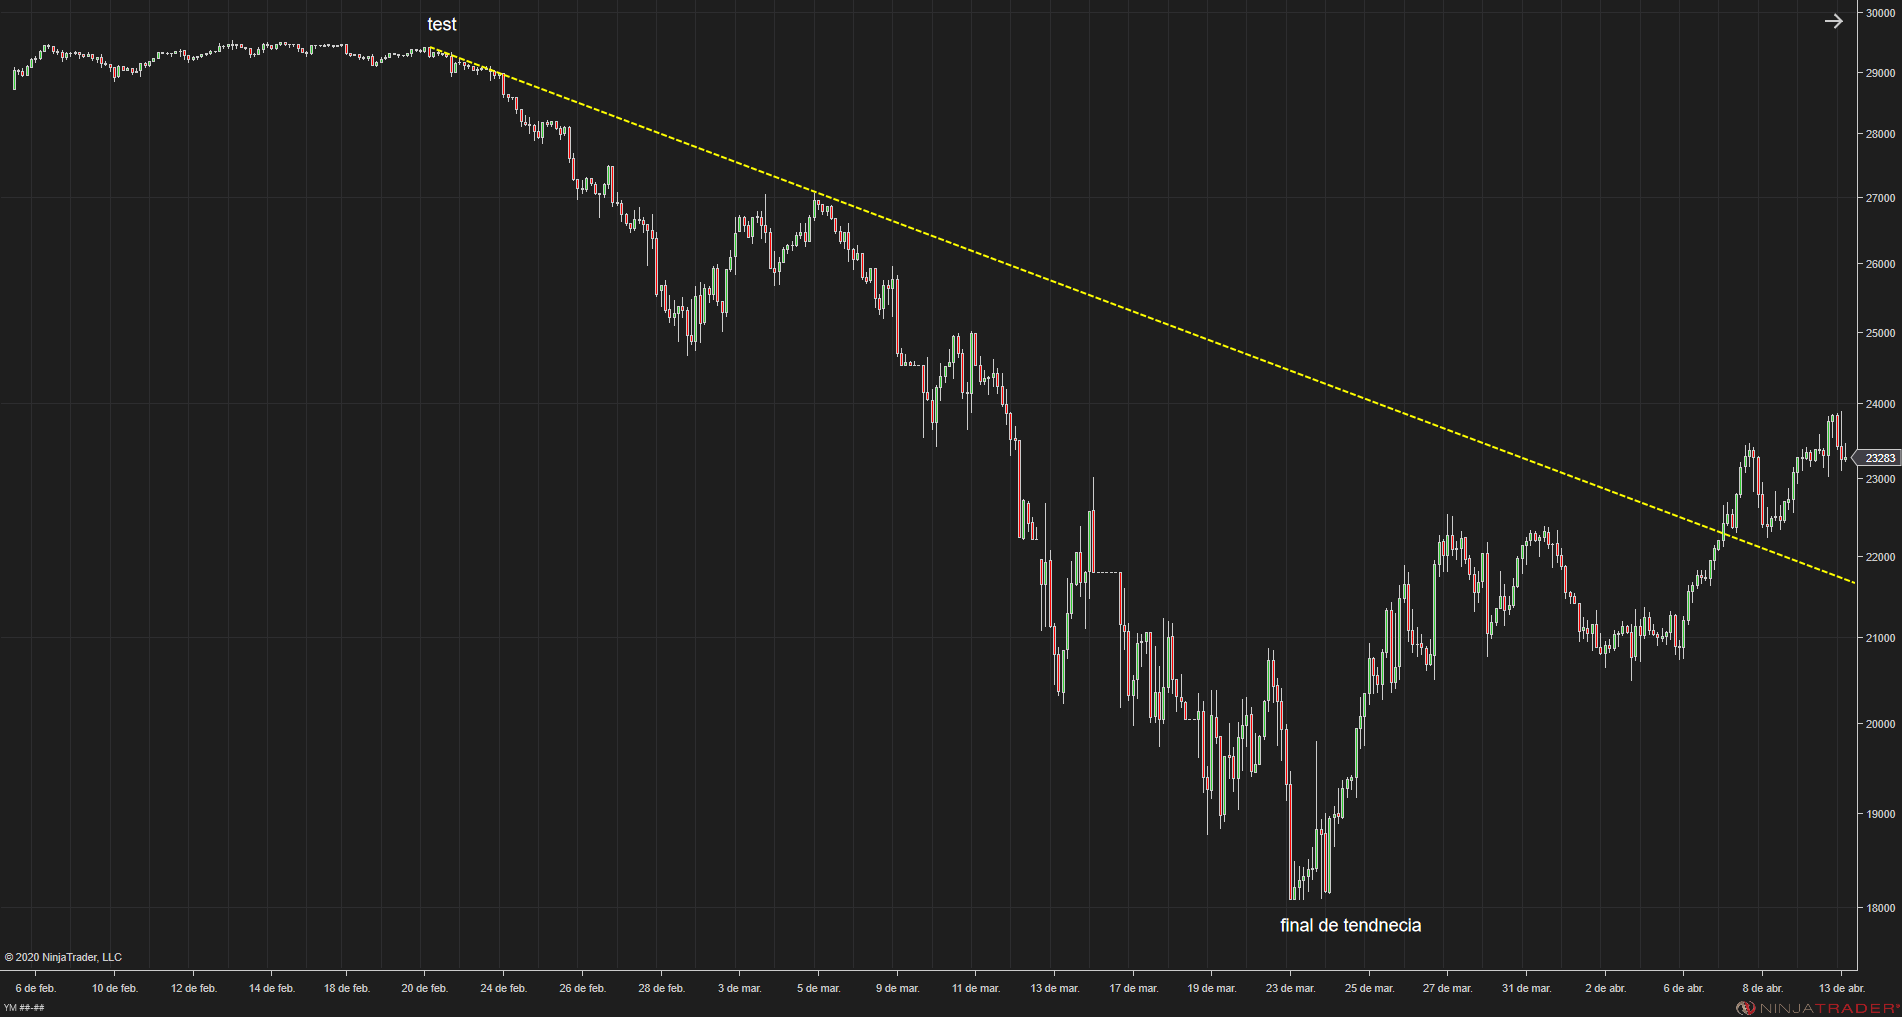This screenshot has height=1017, width=1902.
Task: Click the © 2020 NinjaTrader, LLC text
Action: click(63, 957)
